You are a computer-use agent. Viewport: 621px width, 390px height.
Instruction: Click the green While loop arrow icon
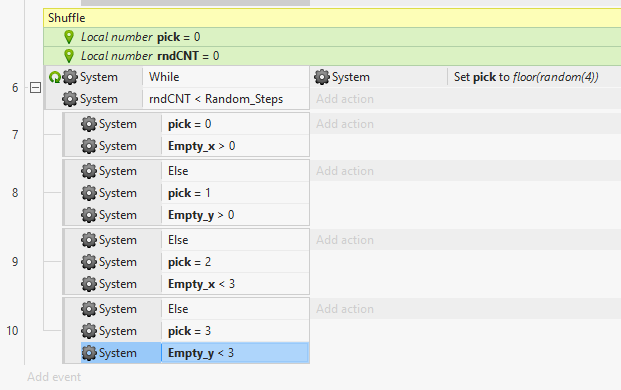point(54,77)
